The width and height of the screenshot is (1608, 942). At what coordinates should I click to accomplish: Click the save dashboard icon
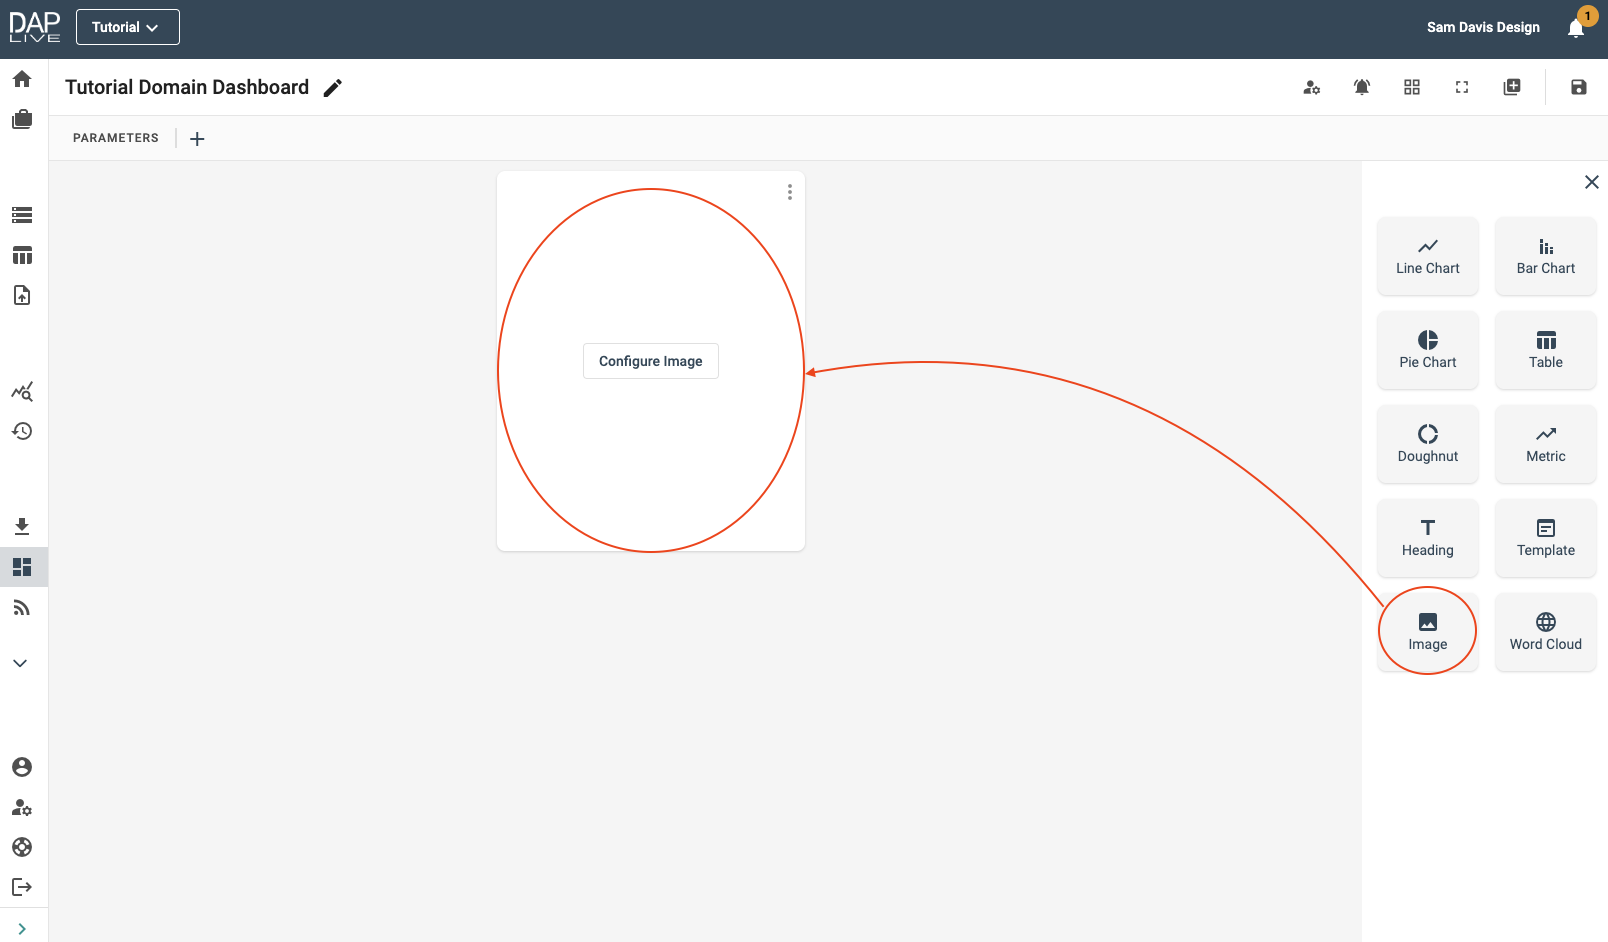pos(1578,87)
